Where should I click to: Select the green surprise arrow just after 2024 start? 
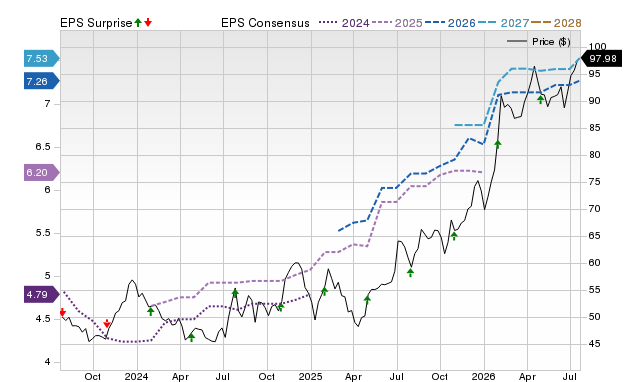[151, 311]
